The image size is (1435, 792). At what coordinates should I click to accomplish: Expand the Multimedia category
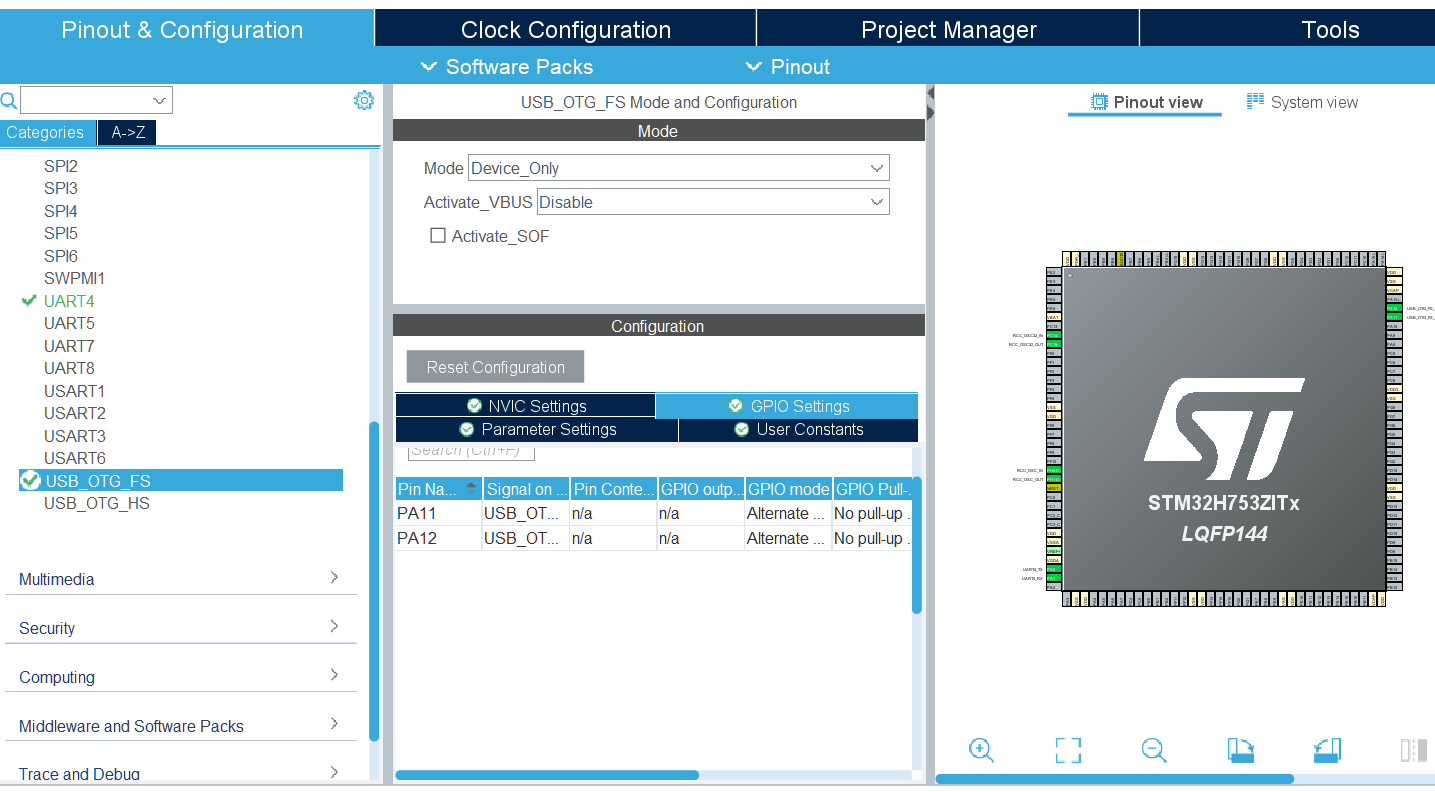pos(180,579)
